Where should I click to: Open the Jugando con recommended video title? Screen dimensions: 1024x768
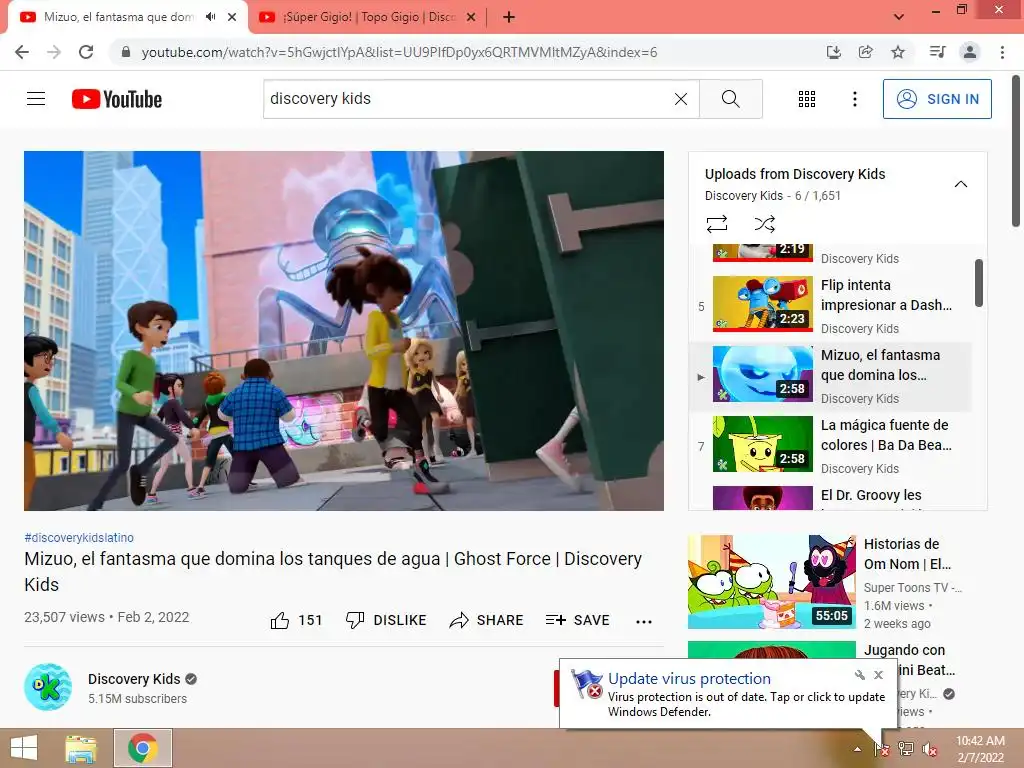(x=909, y=660)
